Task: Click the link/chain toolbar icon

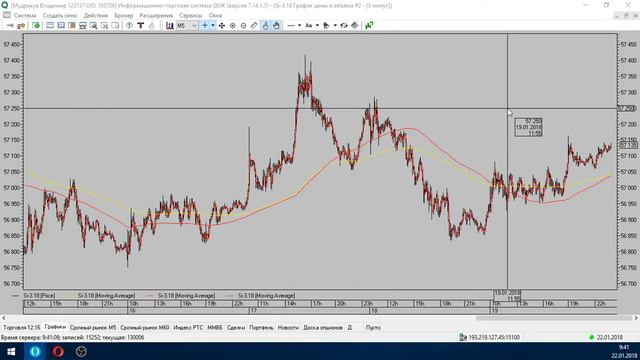Action: click(344, 25)
